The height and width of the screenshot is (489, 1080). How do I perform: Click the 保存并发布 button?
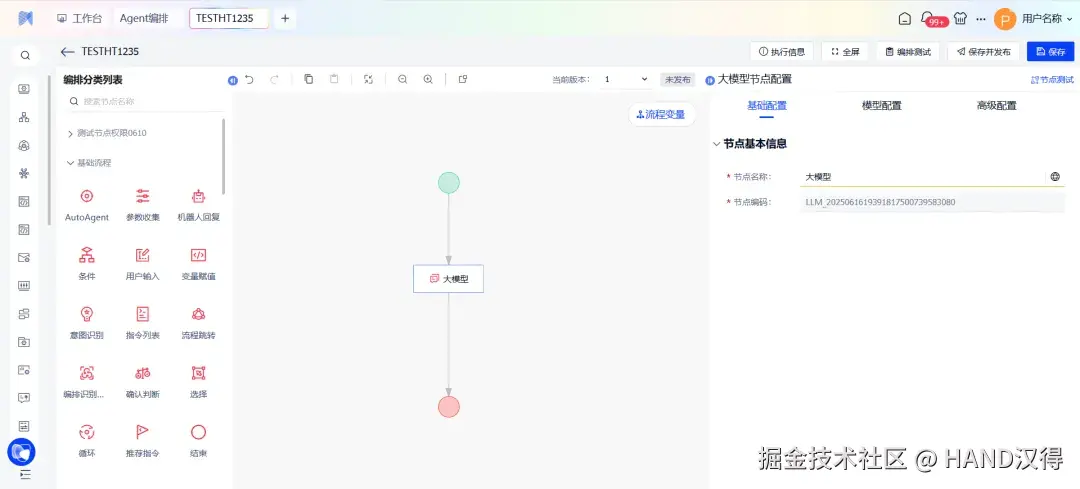click(984, 52)
